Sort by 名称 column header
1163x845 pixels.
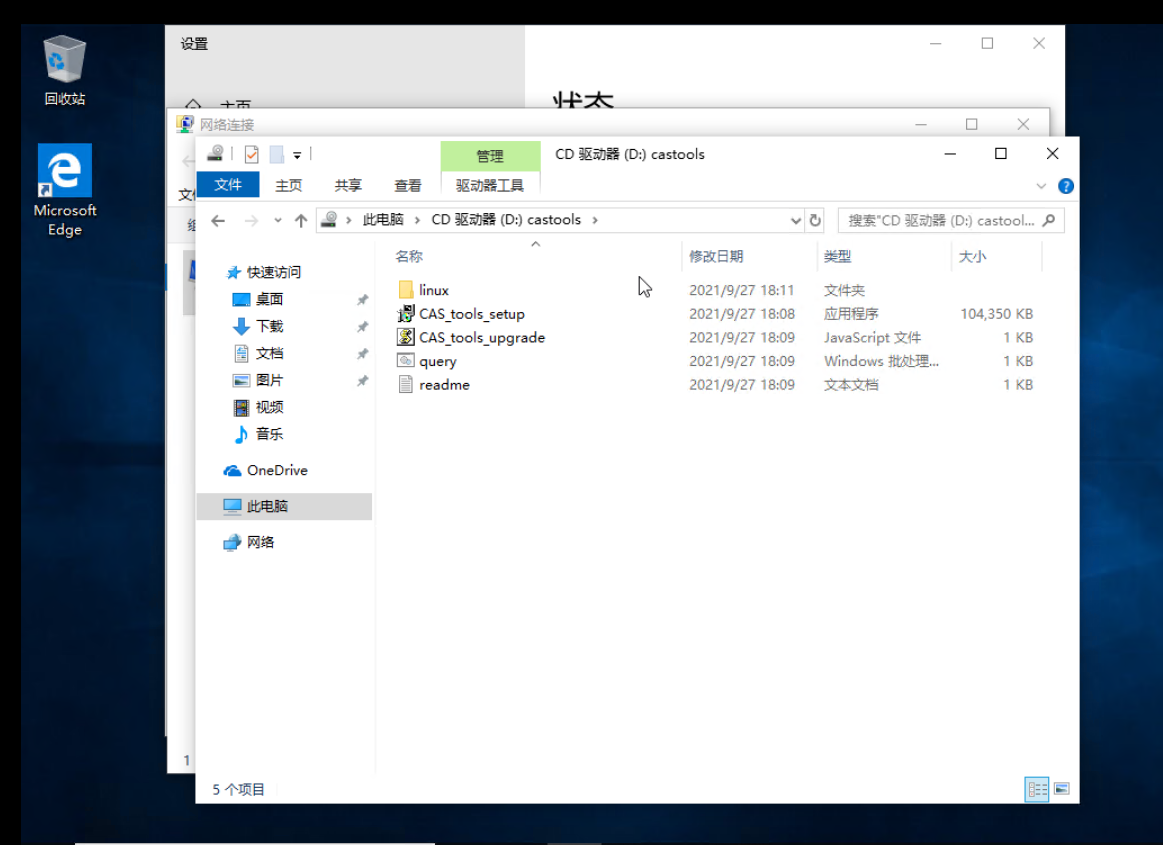click(409, 257)
